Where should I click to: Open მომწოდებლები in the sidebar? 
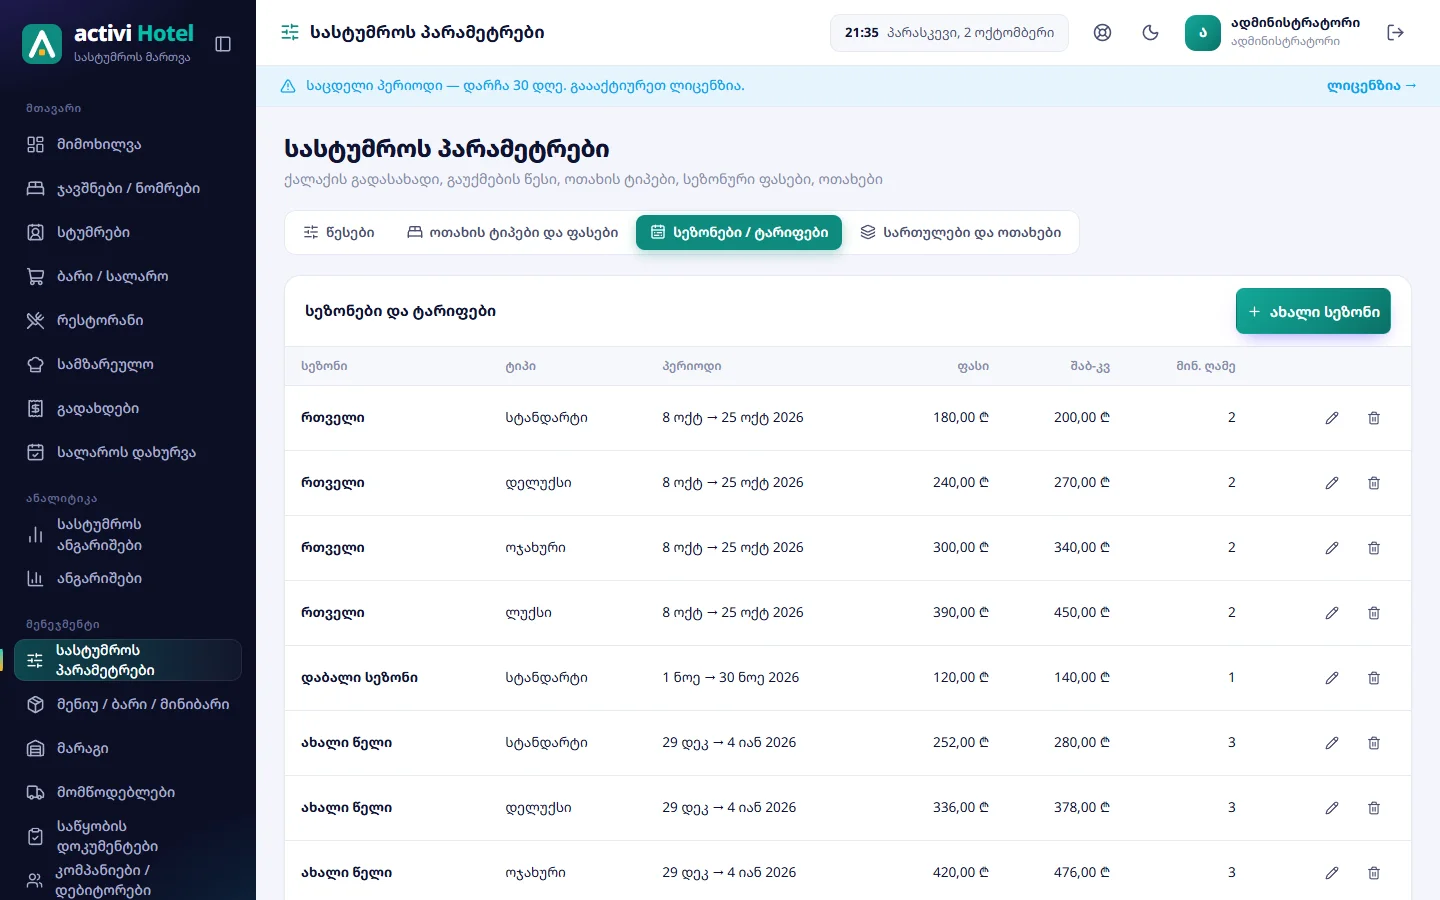pos(128,793)
